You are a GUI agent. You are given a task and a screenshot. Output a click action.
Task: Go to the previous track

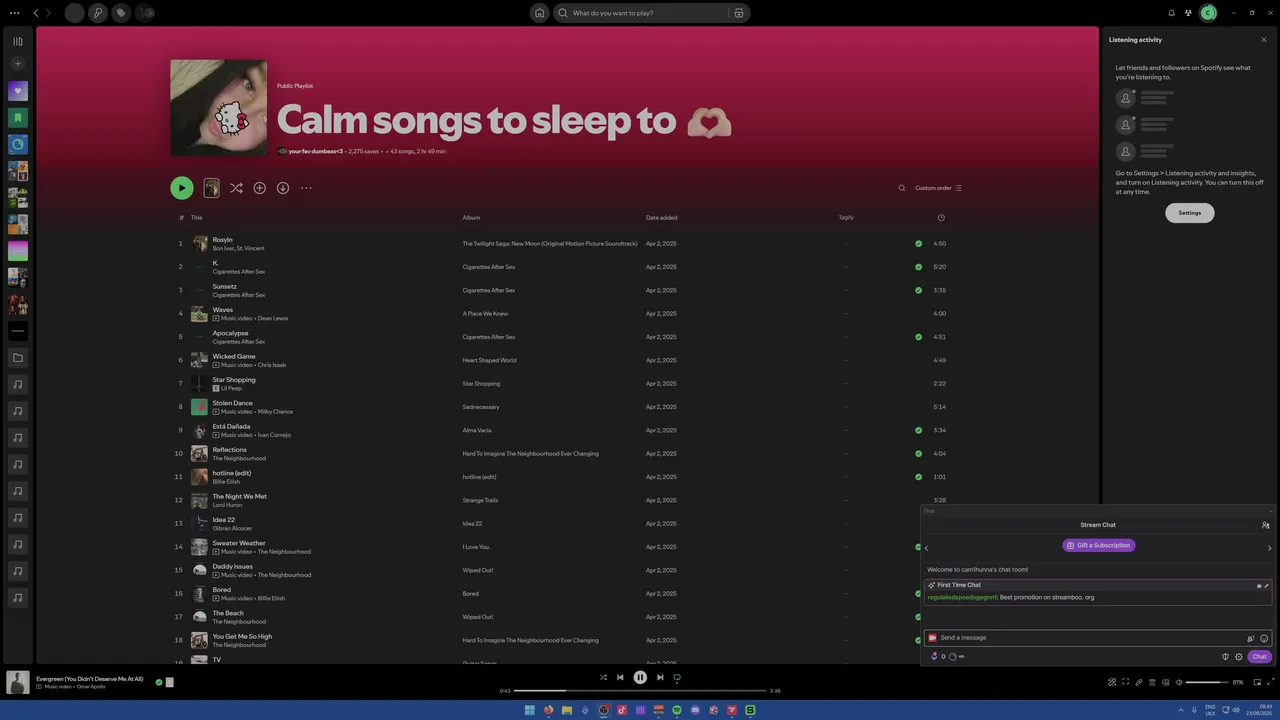tap(620, 677)
